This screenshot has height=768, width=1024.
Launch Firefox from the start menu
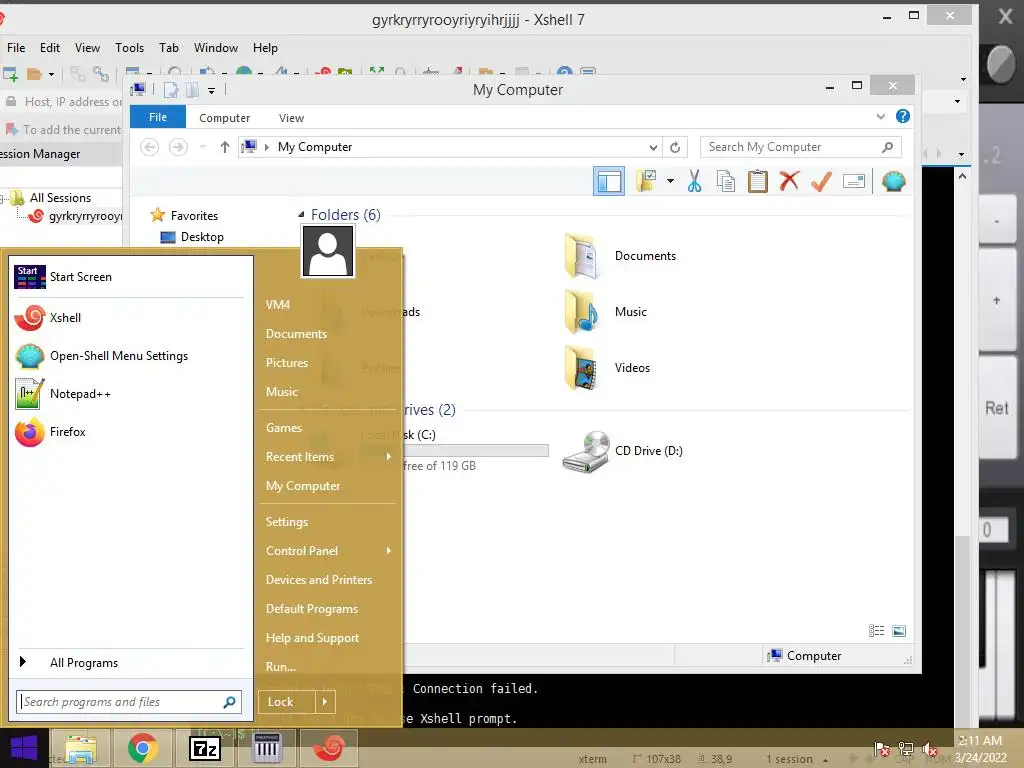tap(129, 432)
